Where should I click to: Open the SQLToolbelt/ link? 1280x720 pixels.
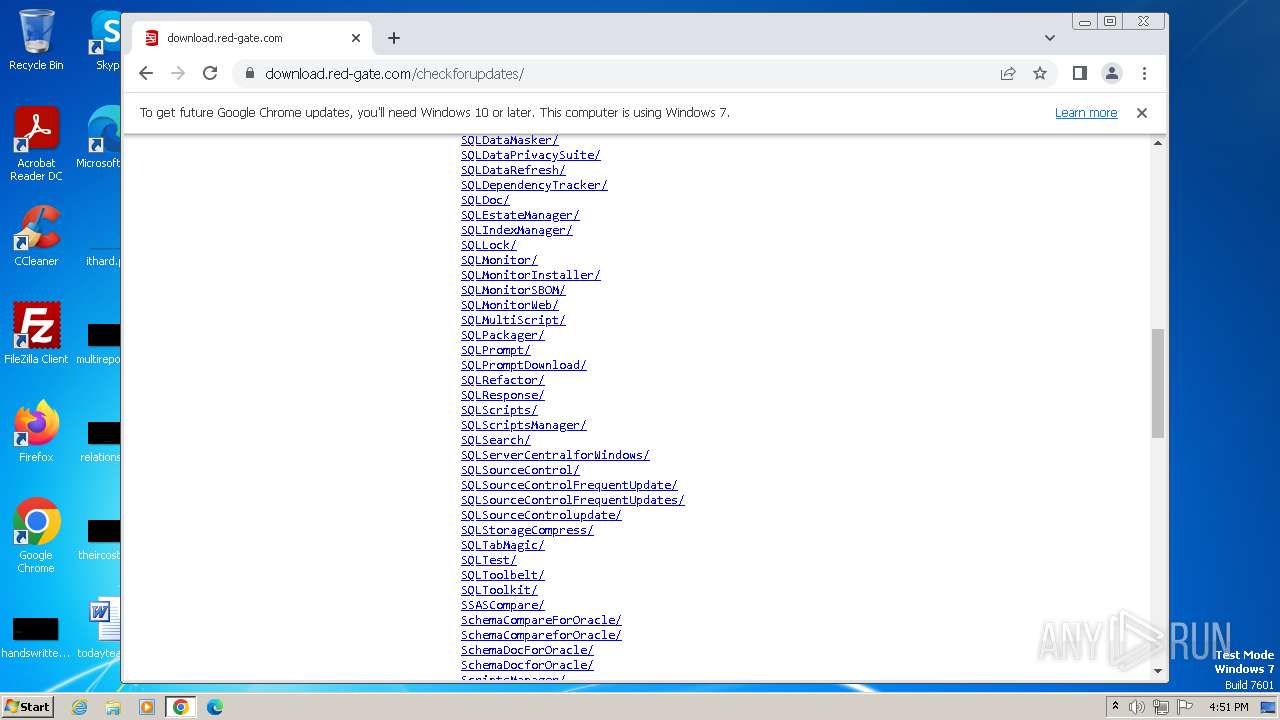coord(503,575)
